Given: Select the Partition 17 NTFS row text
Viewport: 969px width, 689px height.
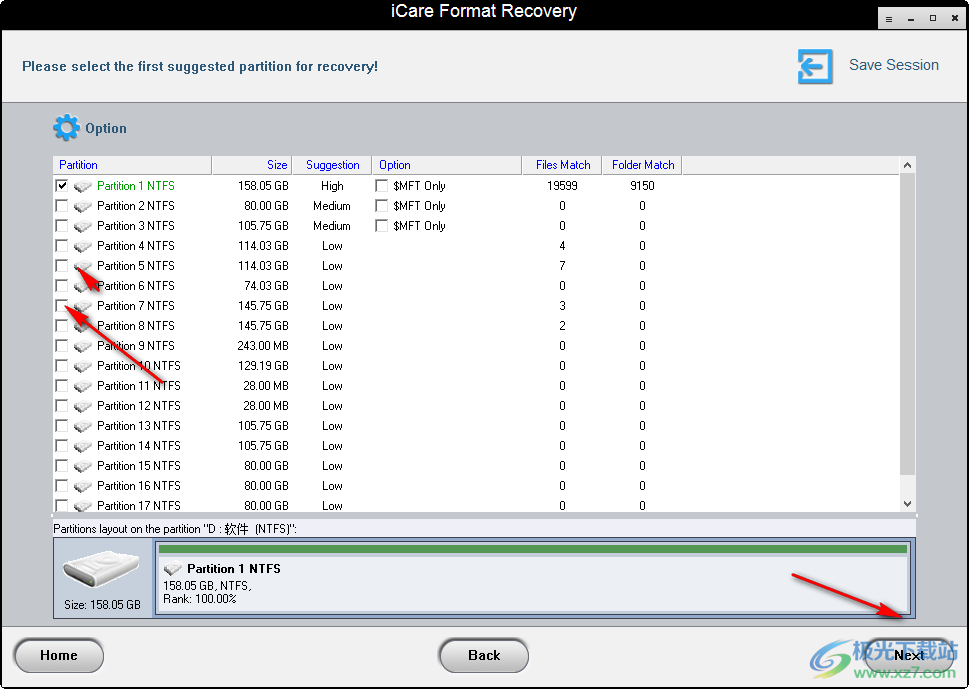Looking at the screenshot, I should (138, 506).
